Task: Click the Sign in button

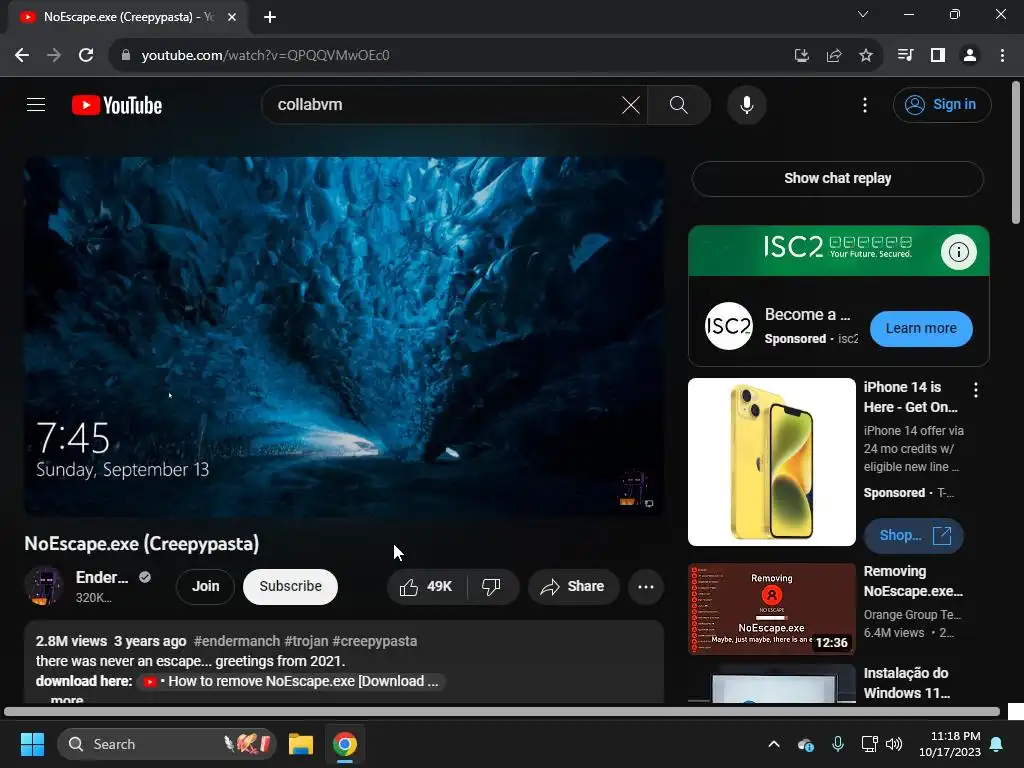Action: pos(942,104)
